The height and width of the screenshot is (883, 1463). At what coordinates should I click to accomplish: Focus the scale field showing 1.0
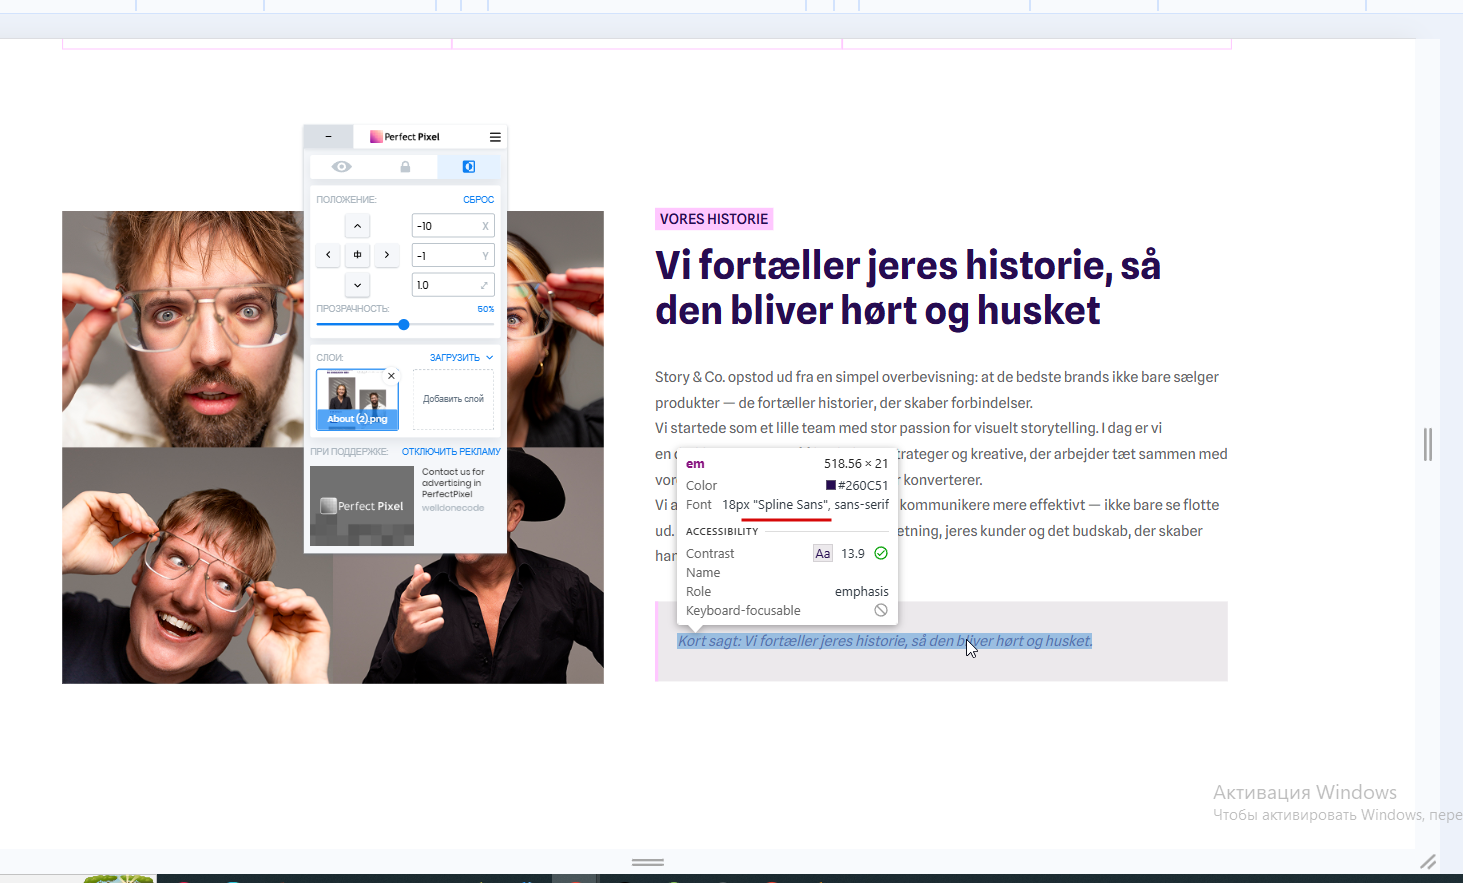[x=453, y=285]
